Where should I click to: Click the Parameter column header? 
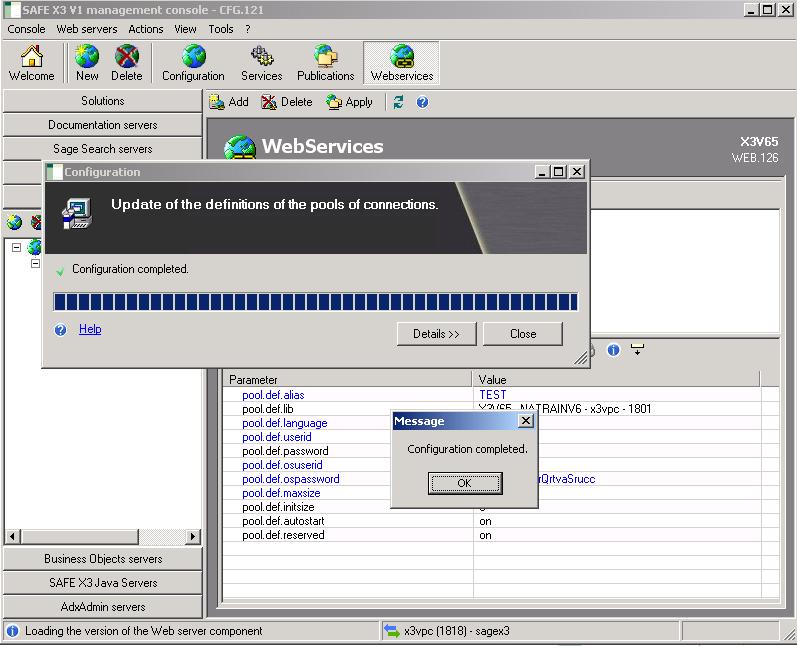coord(348,380)
